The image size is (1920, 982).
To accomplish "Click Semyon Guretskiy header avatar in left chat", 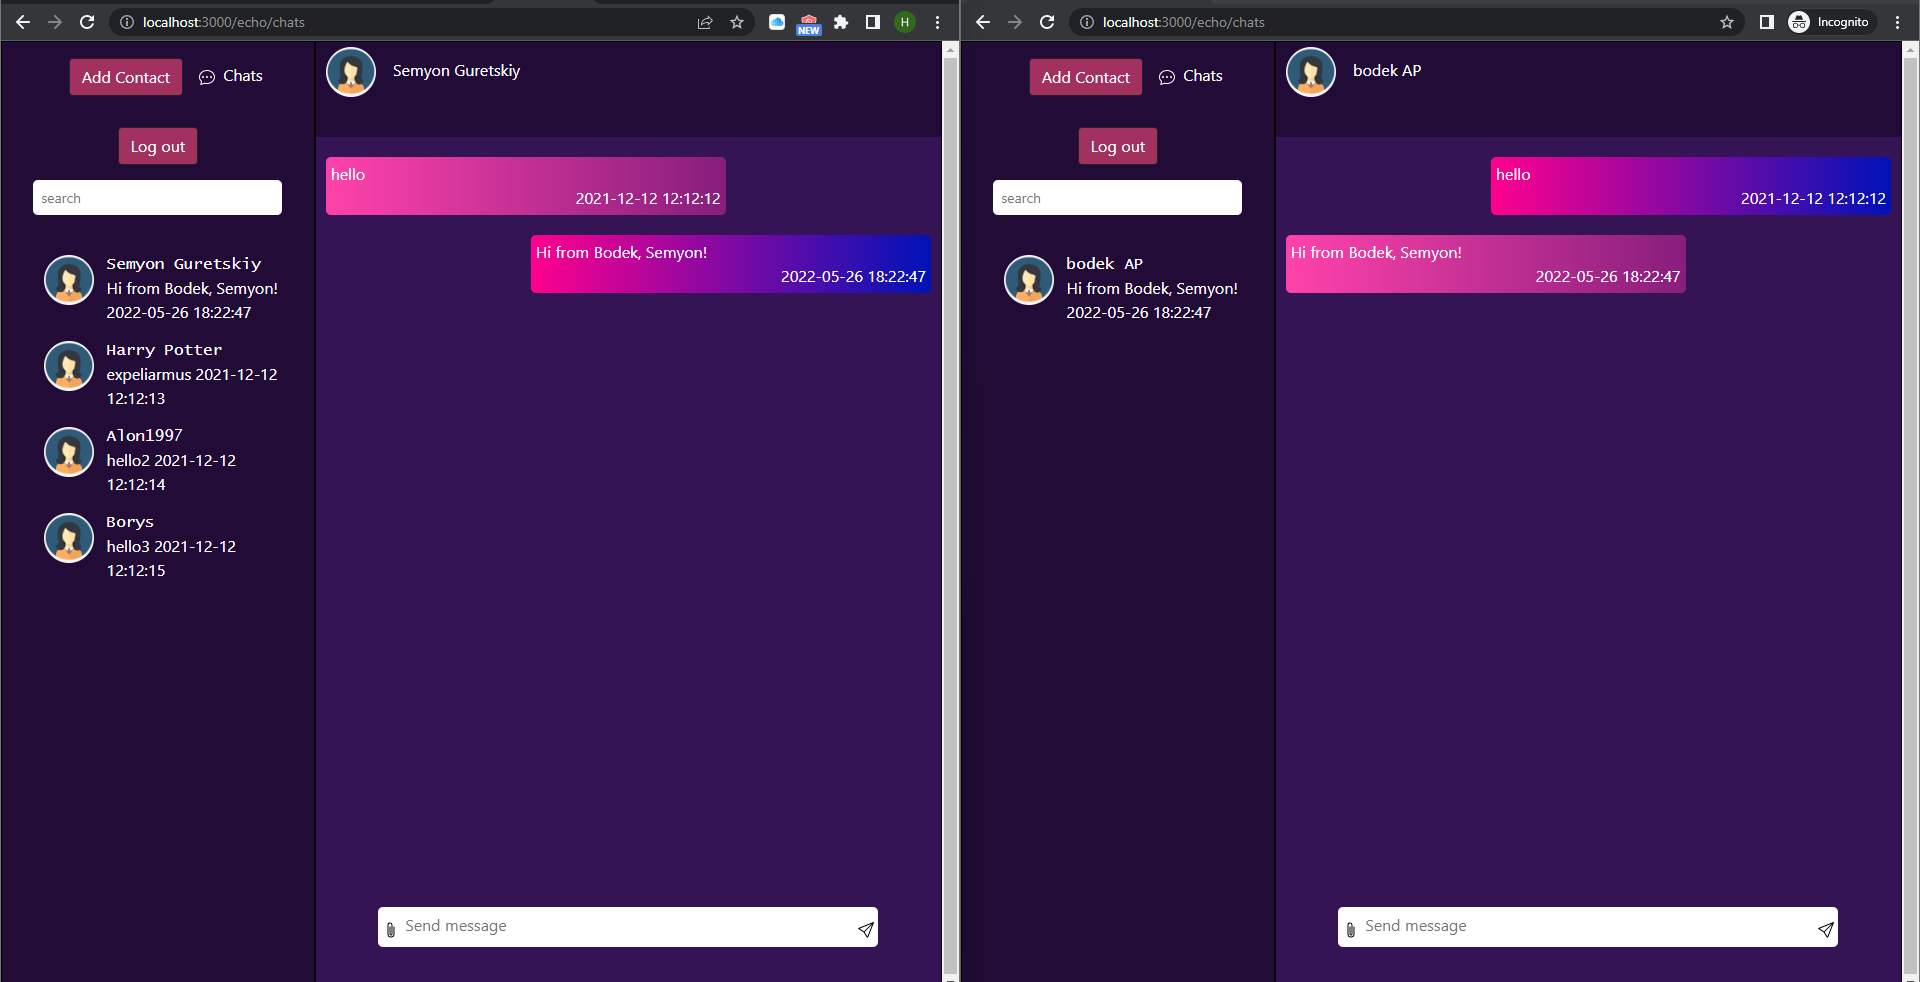I will pos(351,72).
